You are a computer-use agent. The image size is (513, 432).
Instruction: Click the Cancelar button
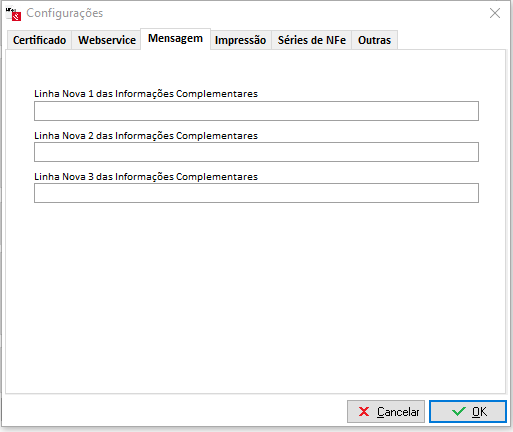point(386,412)
